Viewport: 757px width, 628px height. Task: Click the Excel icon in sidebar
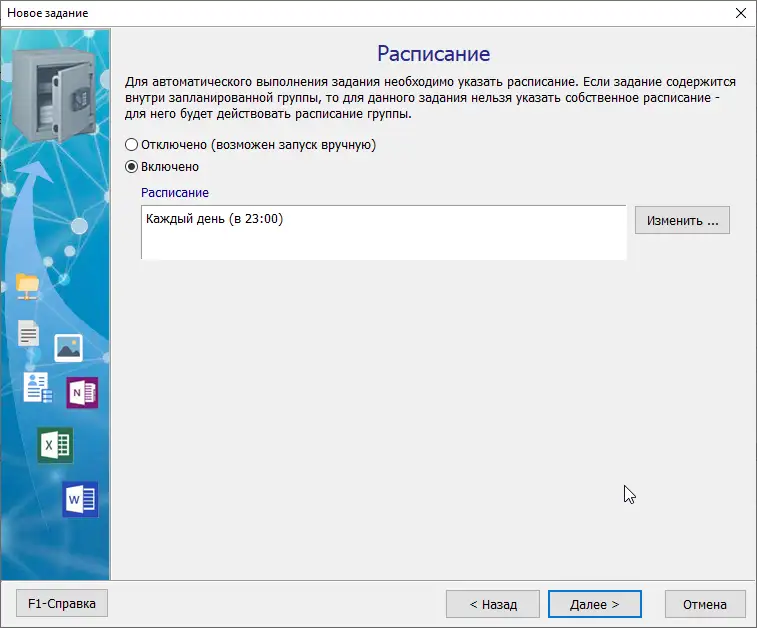(x=56, y=445)
